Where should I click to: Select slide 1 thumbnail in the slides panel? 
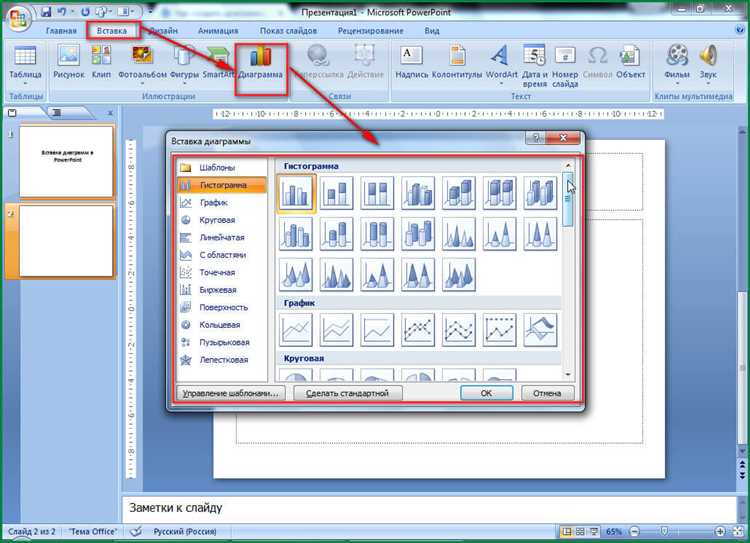[x=66, y=161]
